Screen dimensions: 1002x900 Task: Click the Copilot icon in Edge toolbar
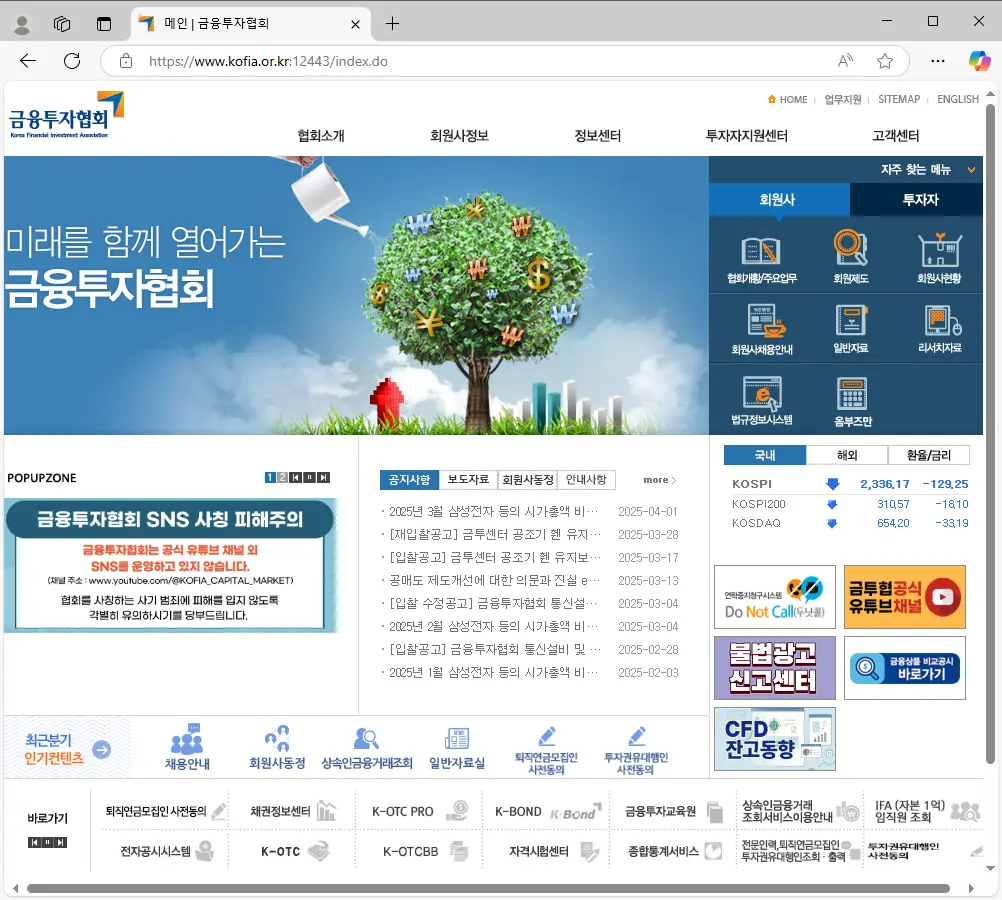(979, 61)
